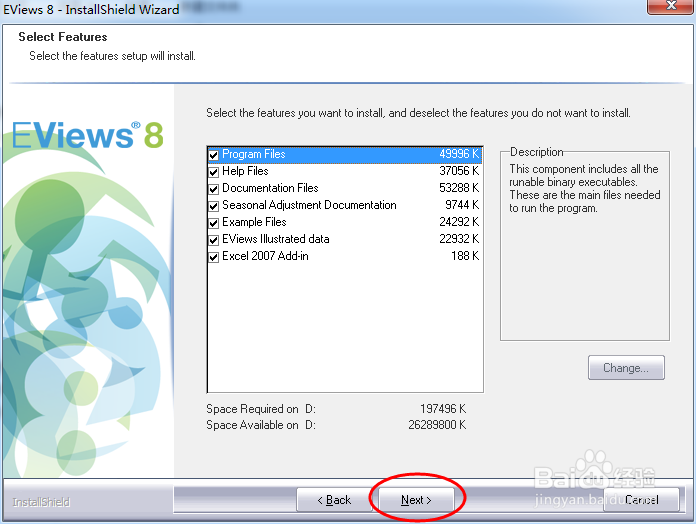This screenshot has width=696, height=524.
Task: Click the EViews 8 logo
Action: click(88, 135)
